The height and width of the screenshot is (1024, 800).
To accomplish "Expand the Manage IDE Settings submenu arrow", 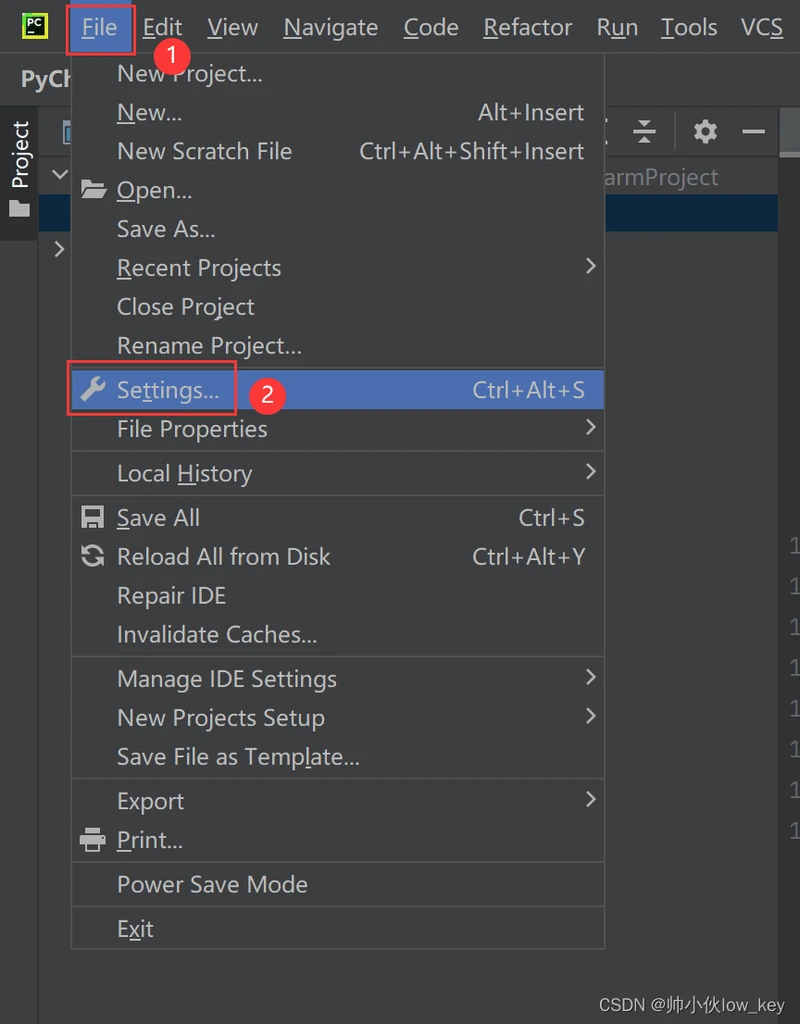I will [590, 678].
